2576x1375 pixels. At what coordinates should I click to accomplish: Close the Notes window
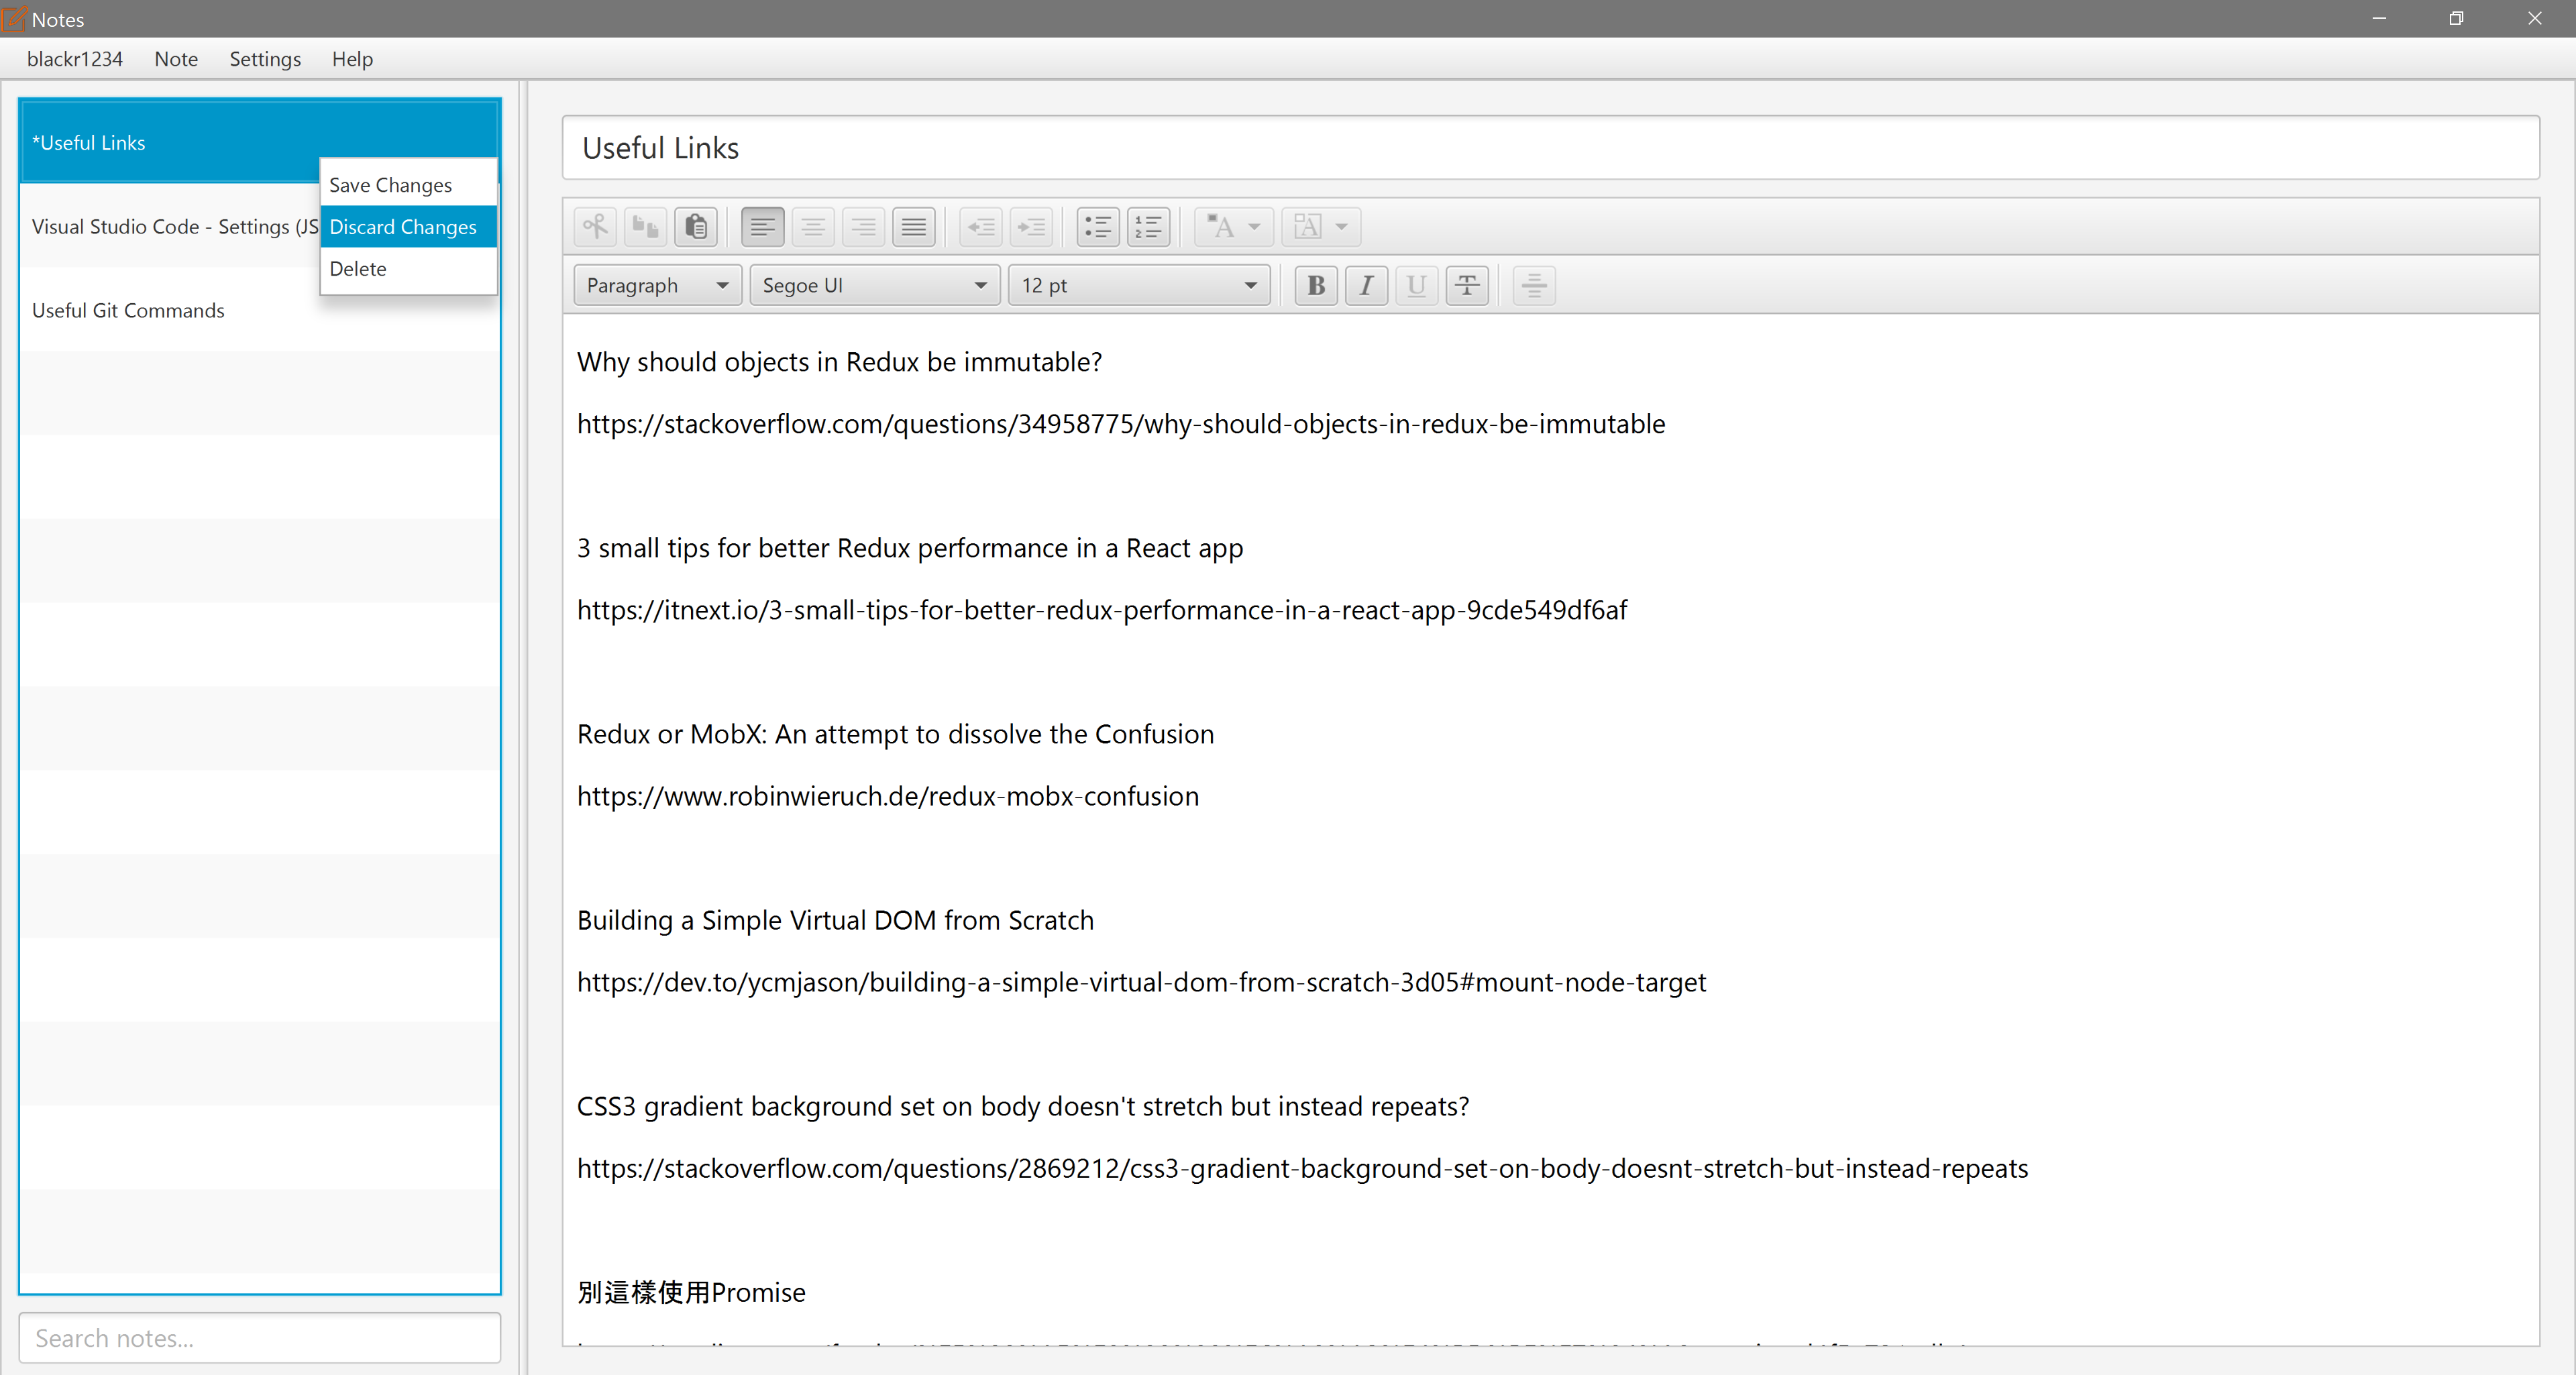(x=2534, y=19)
